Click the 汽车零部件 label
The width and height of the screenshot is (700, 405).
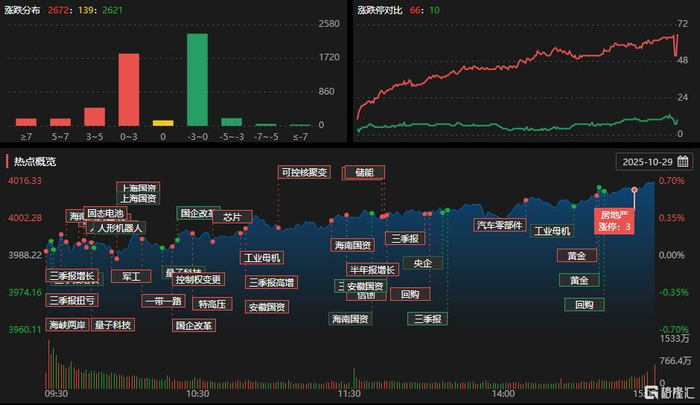pyautogui.click(x=500, y=225)
